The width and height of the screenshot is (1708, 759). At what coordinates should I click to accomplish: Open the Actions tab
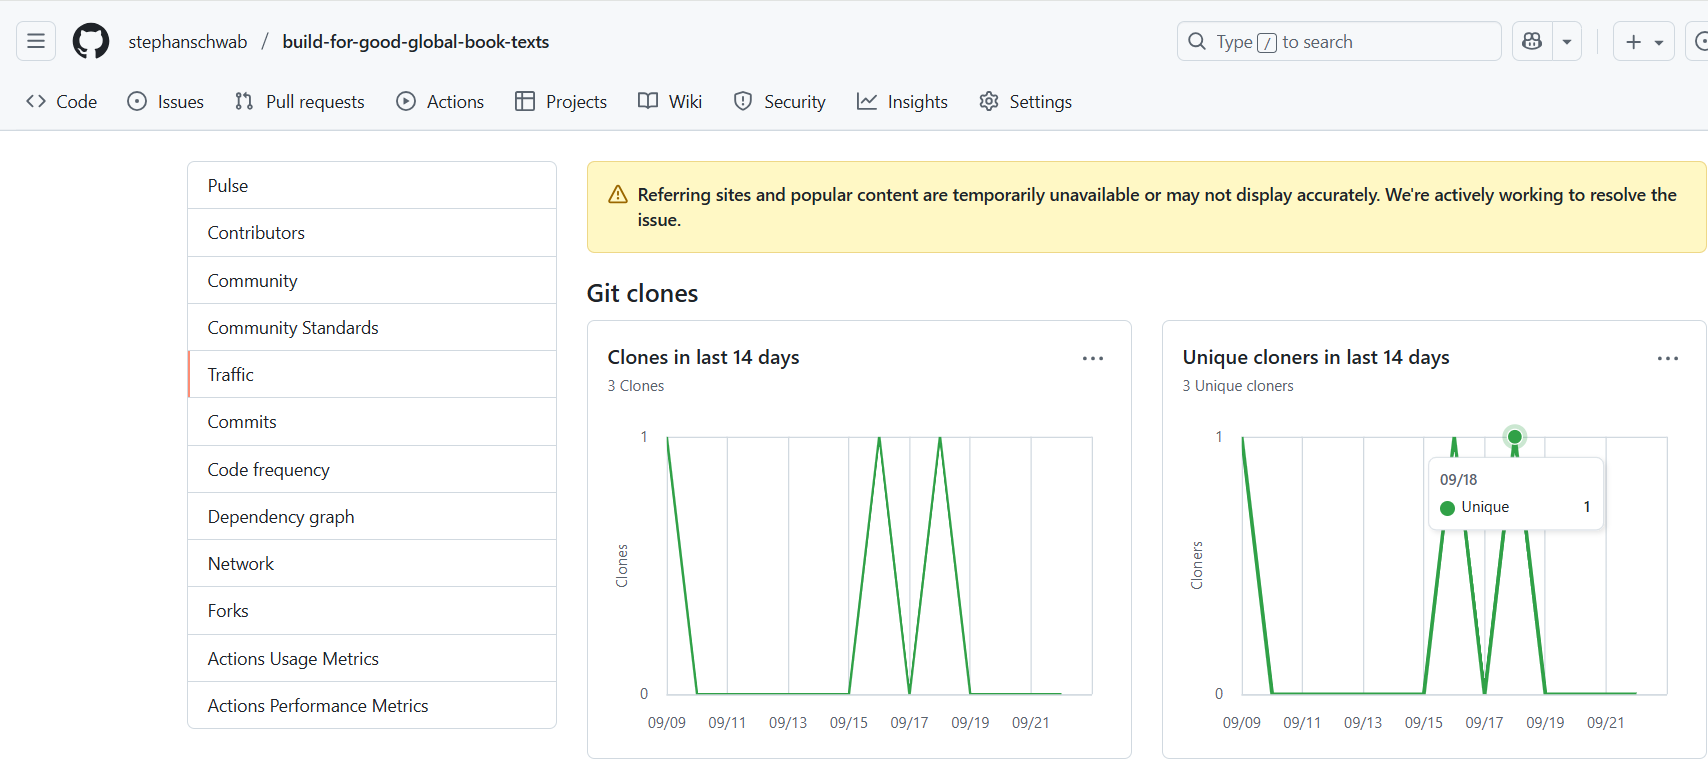click(440, 101)
